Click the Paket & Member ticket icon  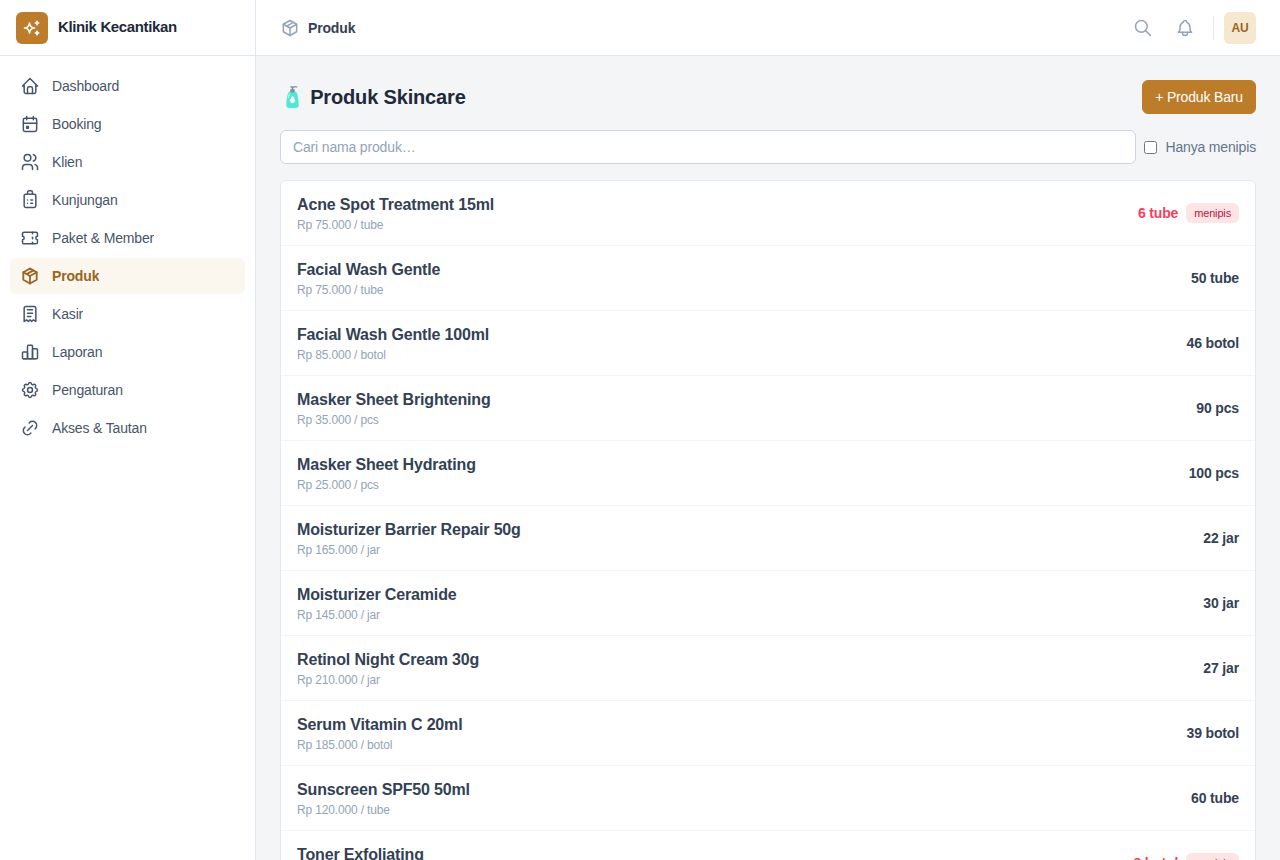coord(30,238)
